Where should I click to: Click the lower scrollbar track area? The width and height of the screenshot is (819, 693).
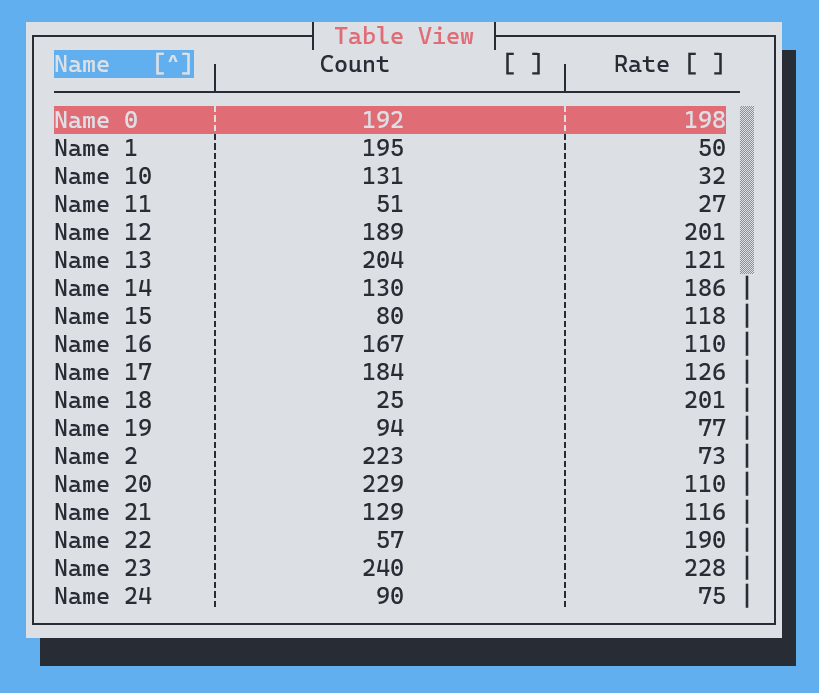pos(745,450)
